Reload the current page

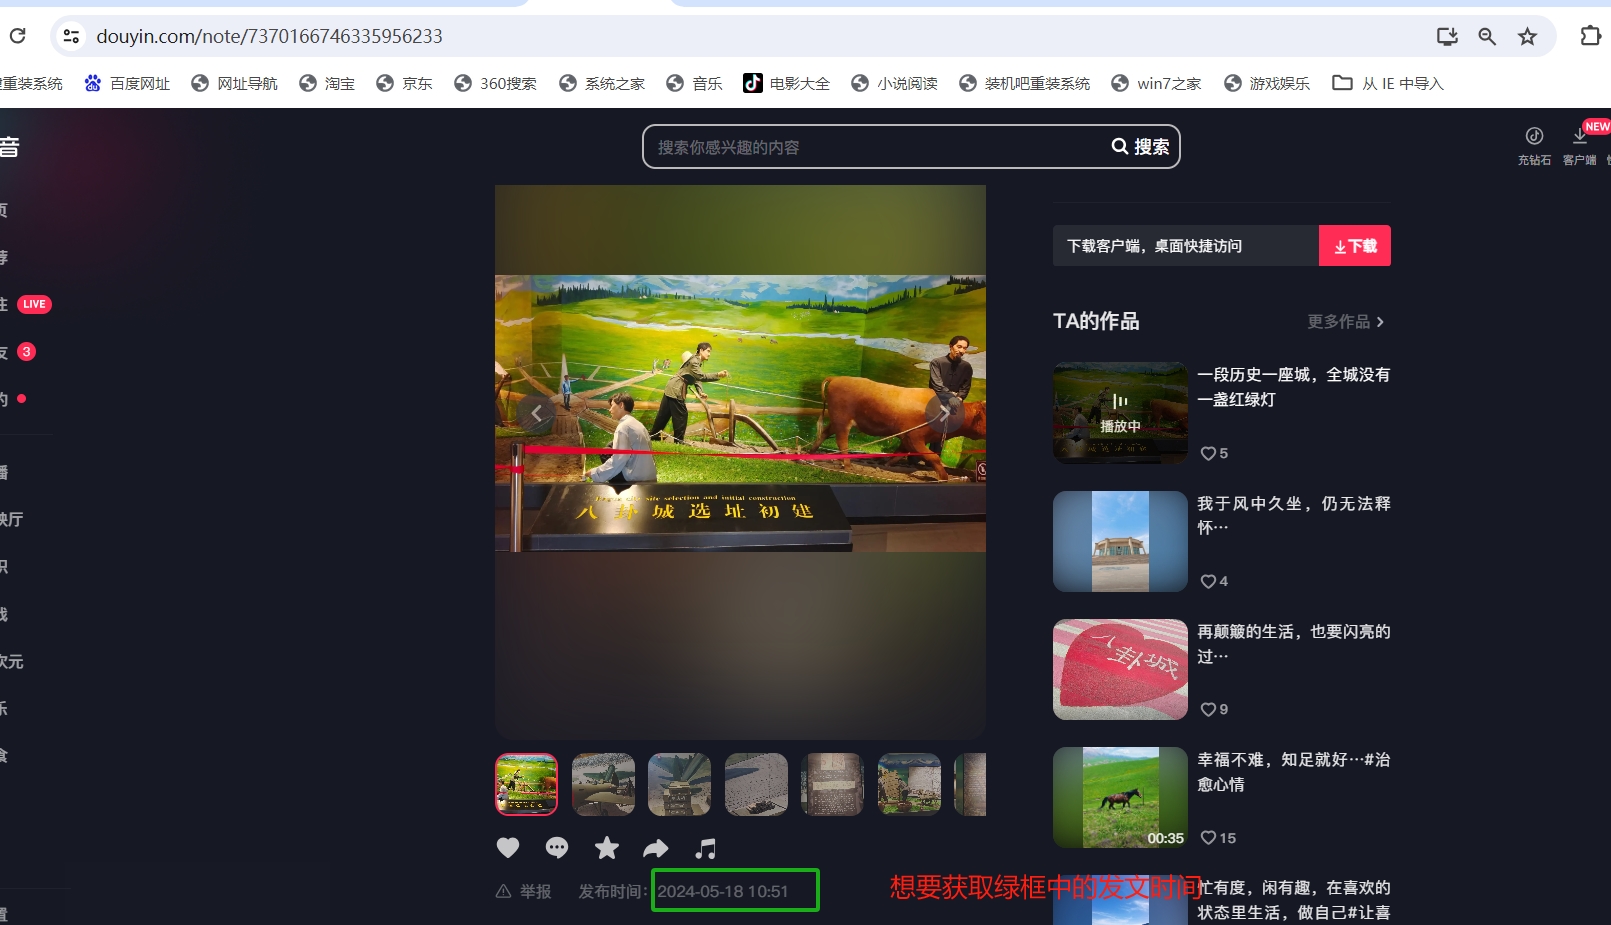[x=17, y=36]
